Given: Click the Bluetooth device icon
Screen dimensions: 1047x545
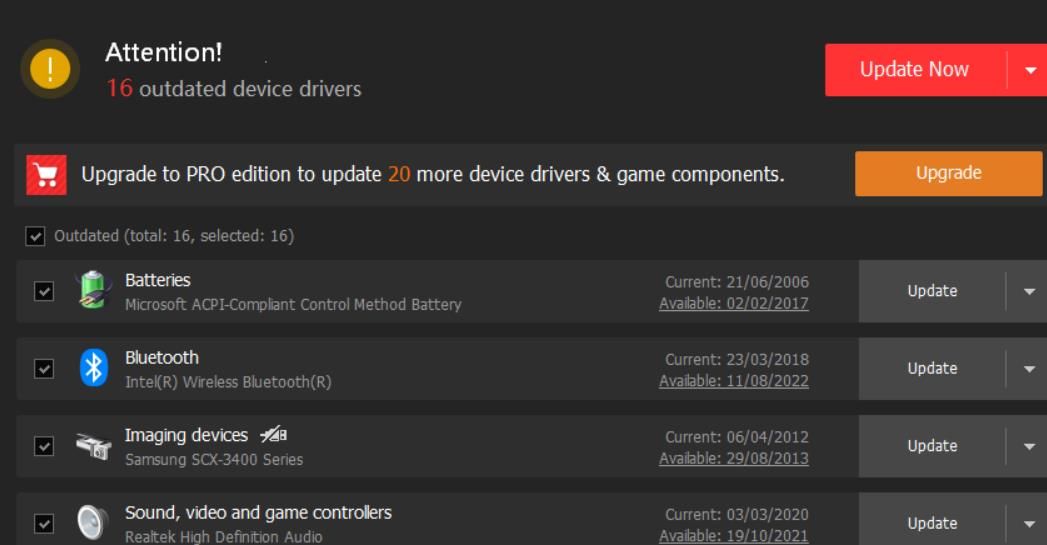Looking at the screenshot, I should point(93,368).
